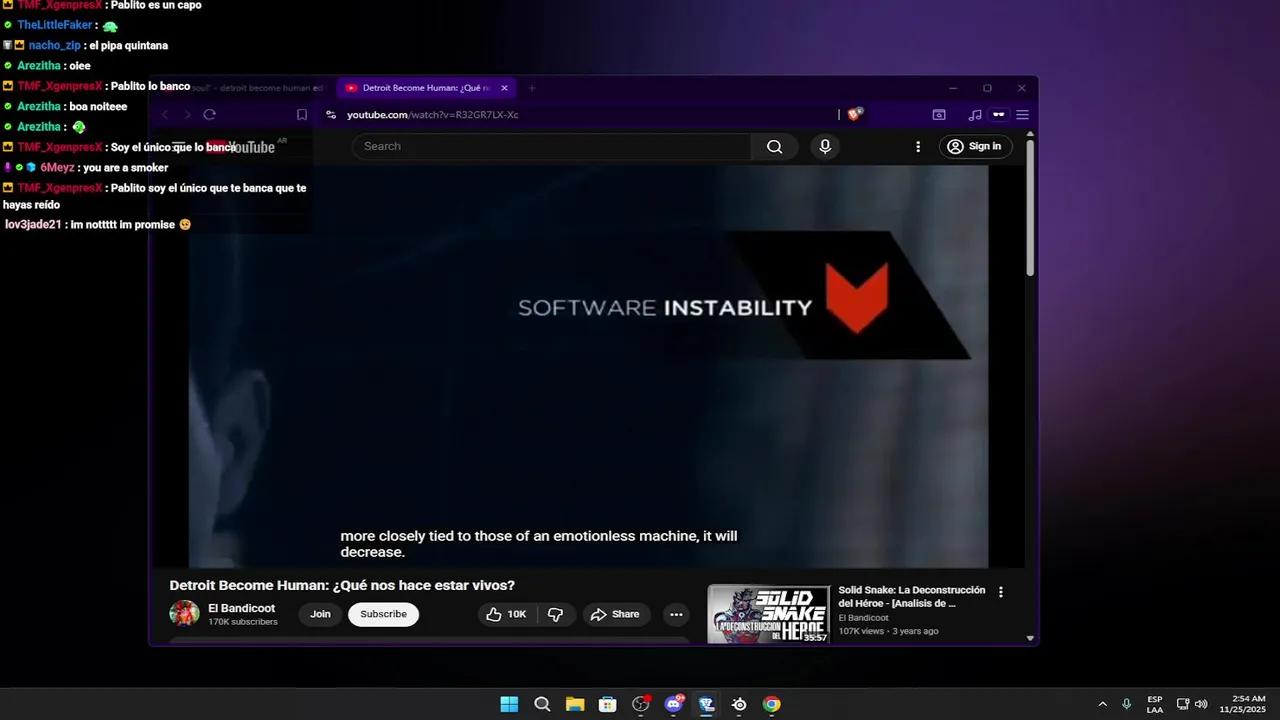The image size is (1280, 720).
Task: Open OBS Studio from the taskbar
Action: 640,704
